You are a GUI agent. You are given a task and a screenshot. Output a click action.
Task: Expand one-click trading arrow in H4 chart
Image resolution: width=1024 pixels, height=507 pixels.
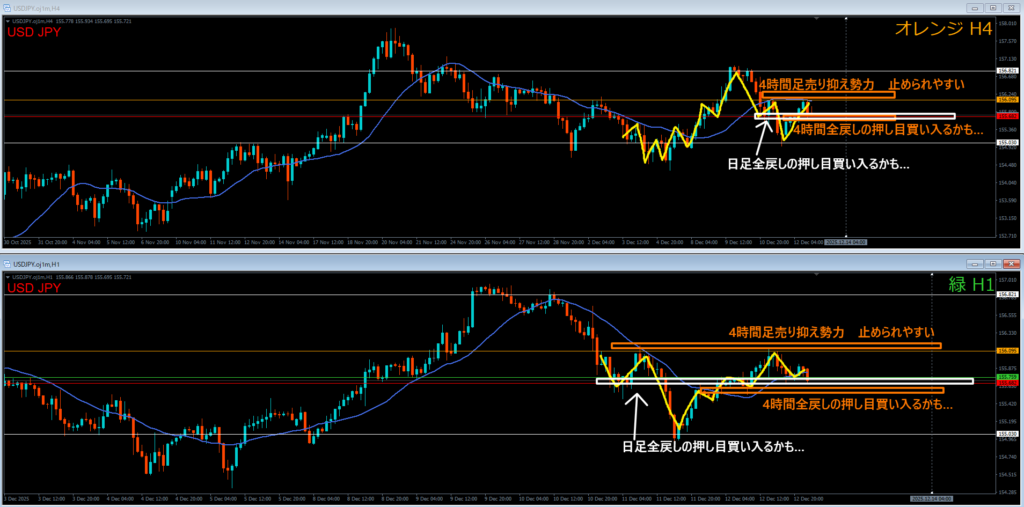tap(8, 22)
